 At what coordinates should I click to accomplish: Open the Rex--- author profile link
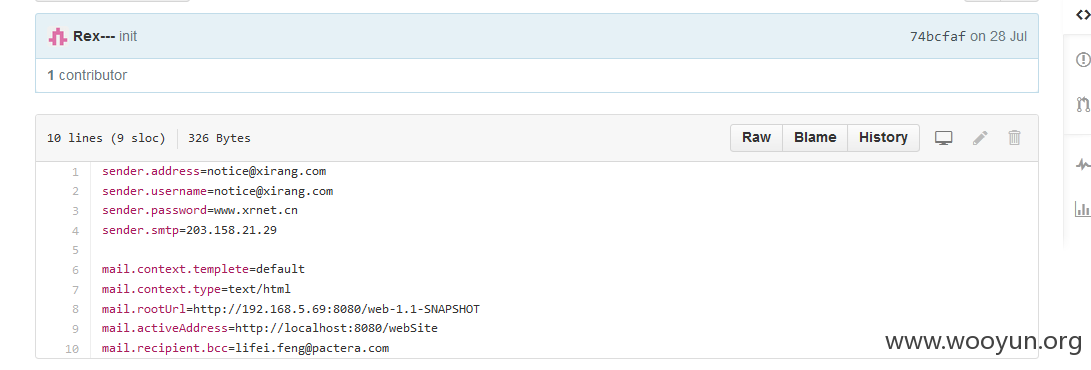[94, 37]
